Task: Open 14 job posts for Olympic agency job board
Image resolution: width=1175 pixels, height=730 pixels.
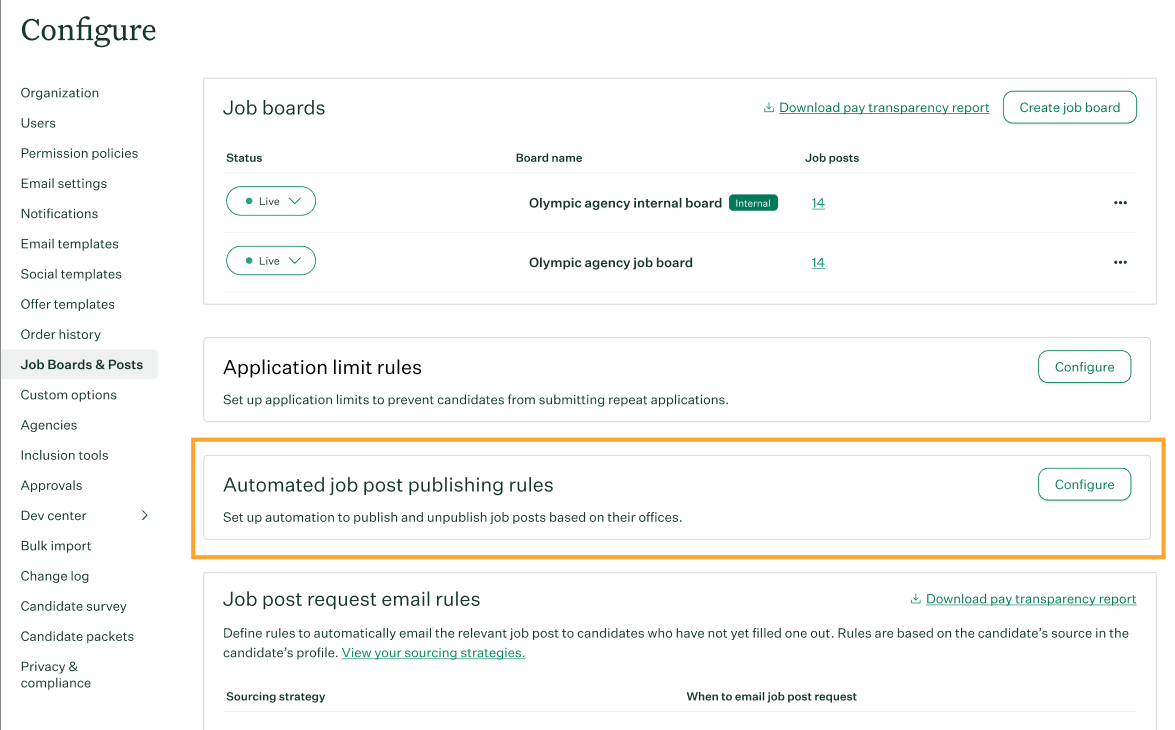Action: [818, 262]
